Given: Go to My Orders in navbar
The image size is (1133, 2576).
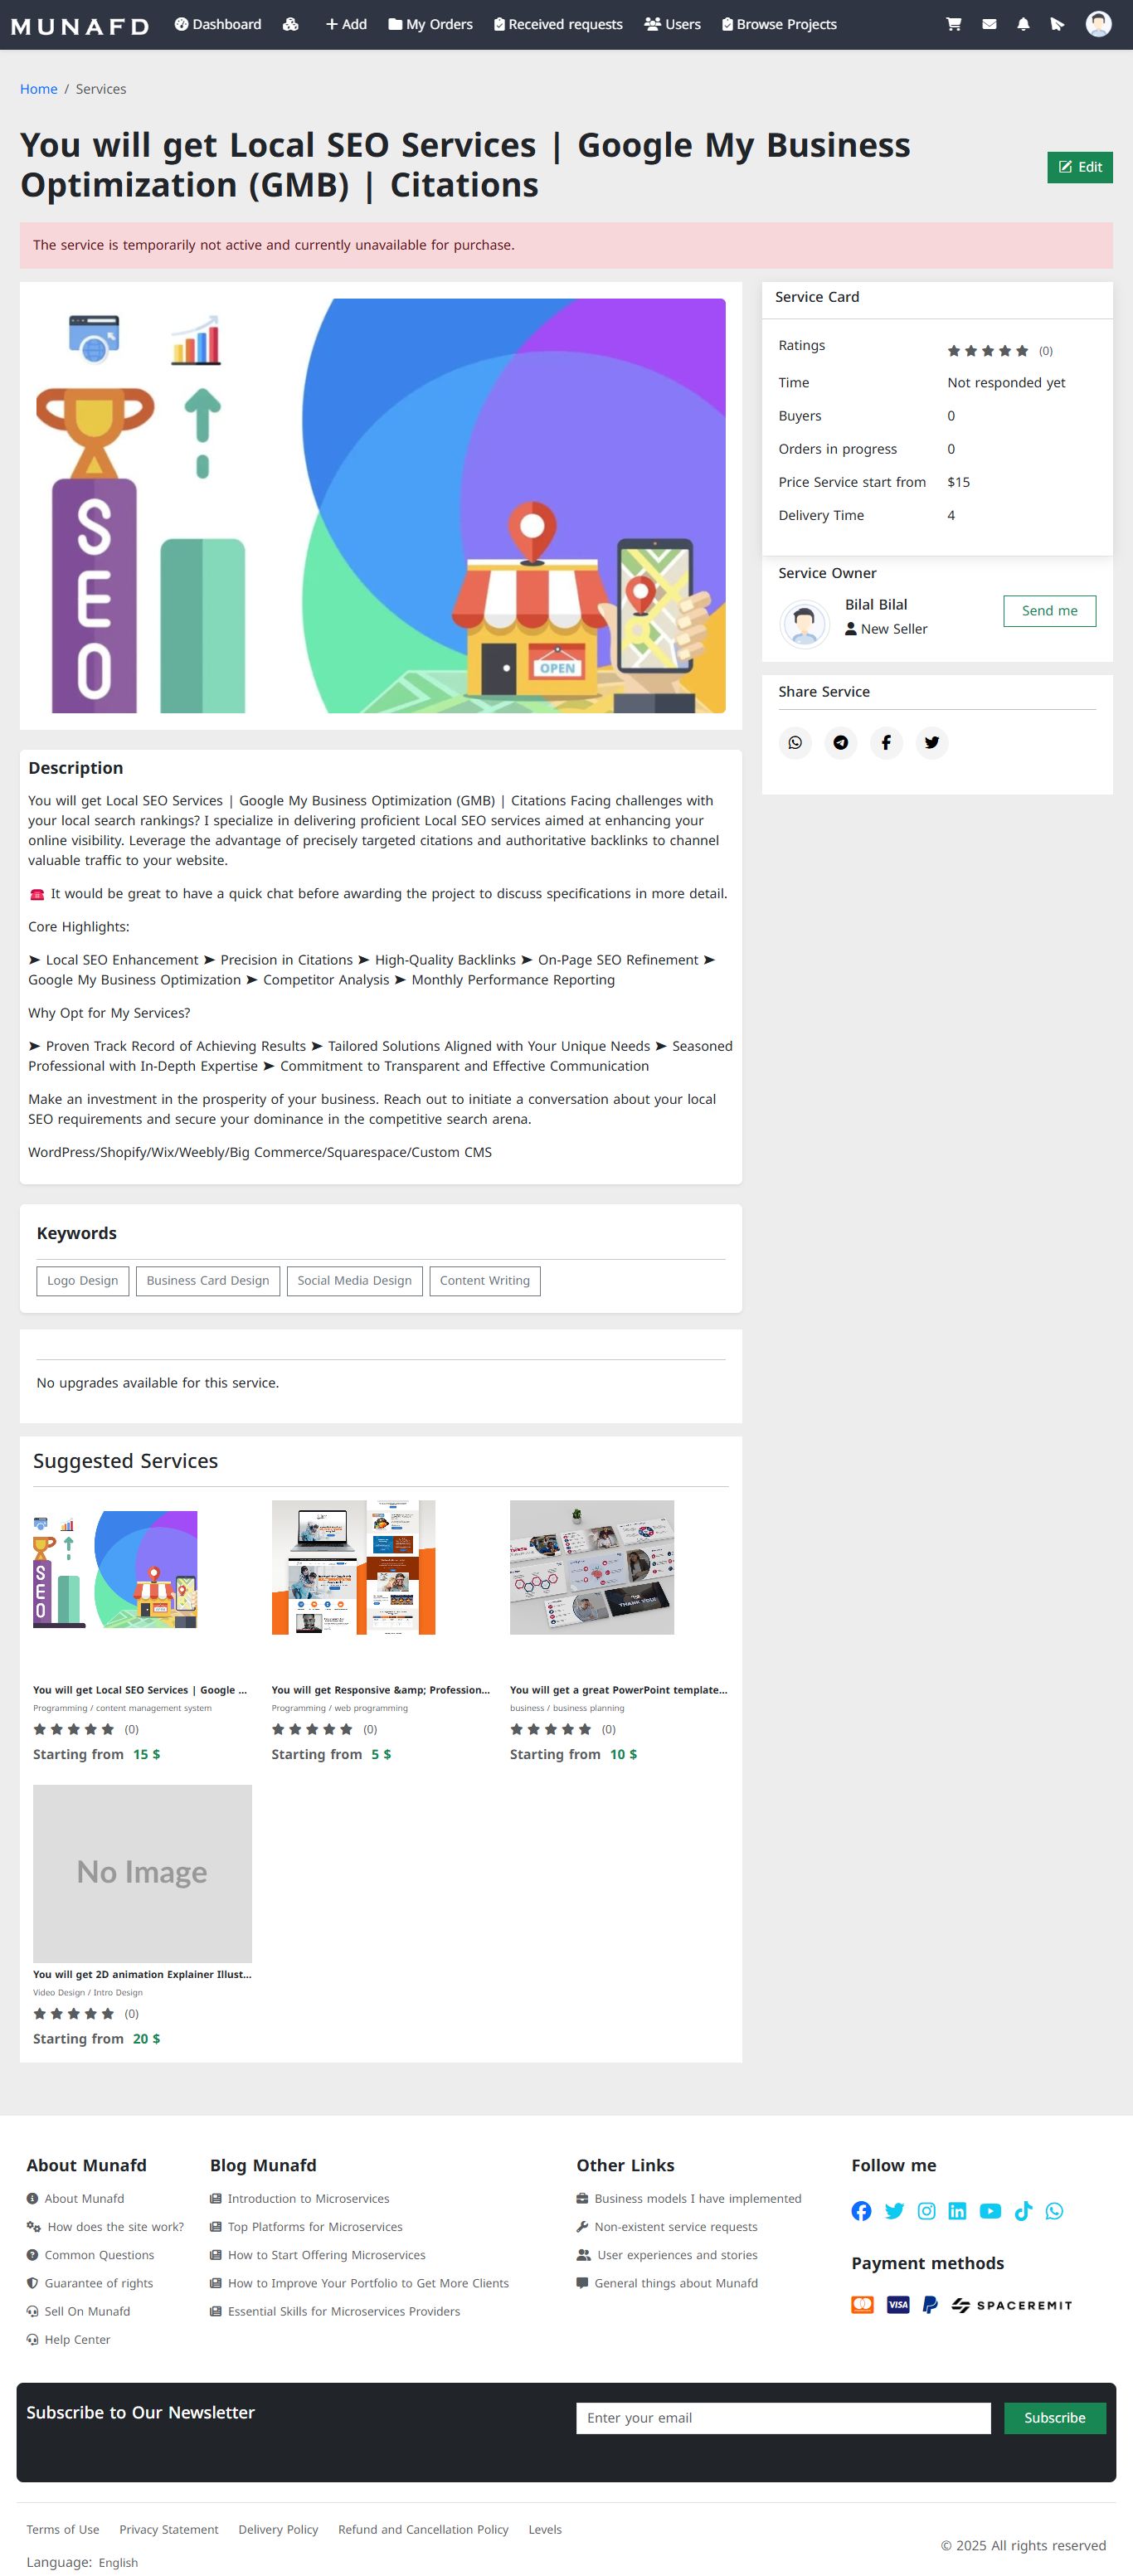Looking at the screenshot, I should 430,24.
